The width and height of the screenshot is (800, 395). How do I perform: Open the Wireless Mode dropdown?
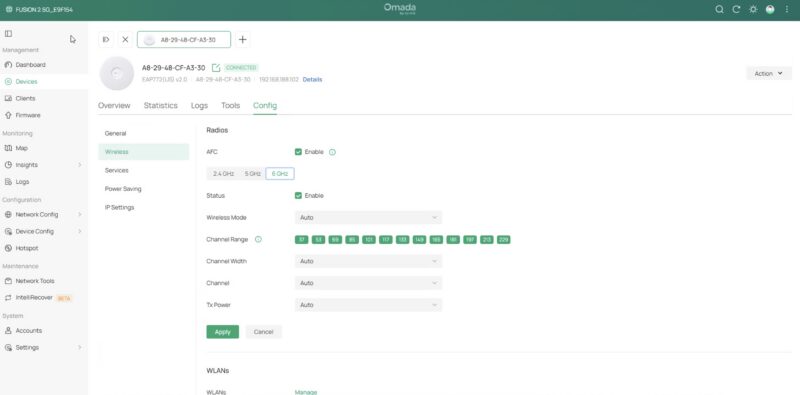[368, 217]
